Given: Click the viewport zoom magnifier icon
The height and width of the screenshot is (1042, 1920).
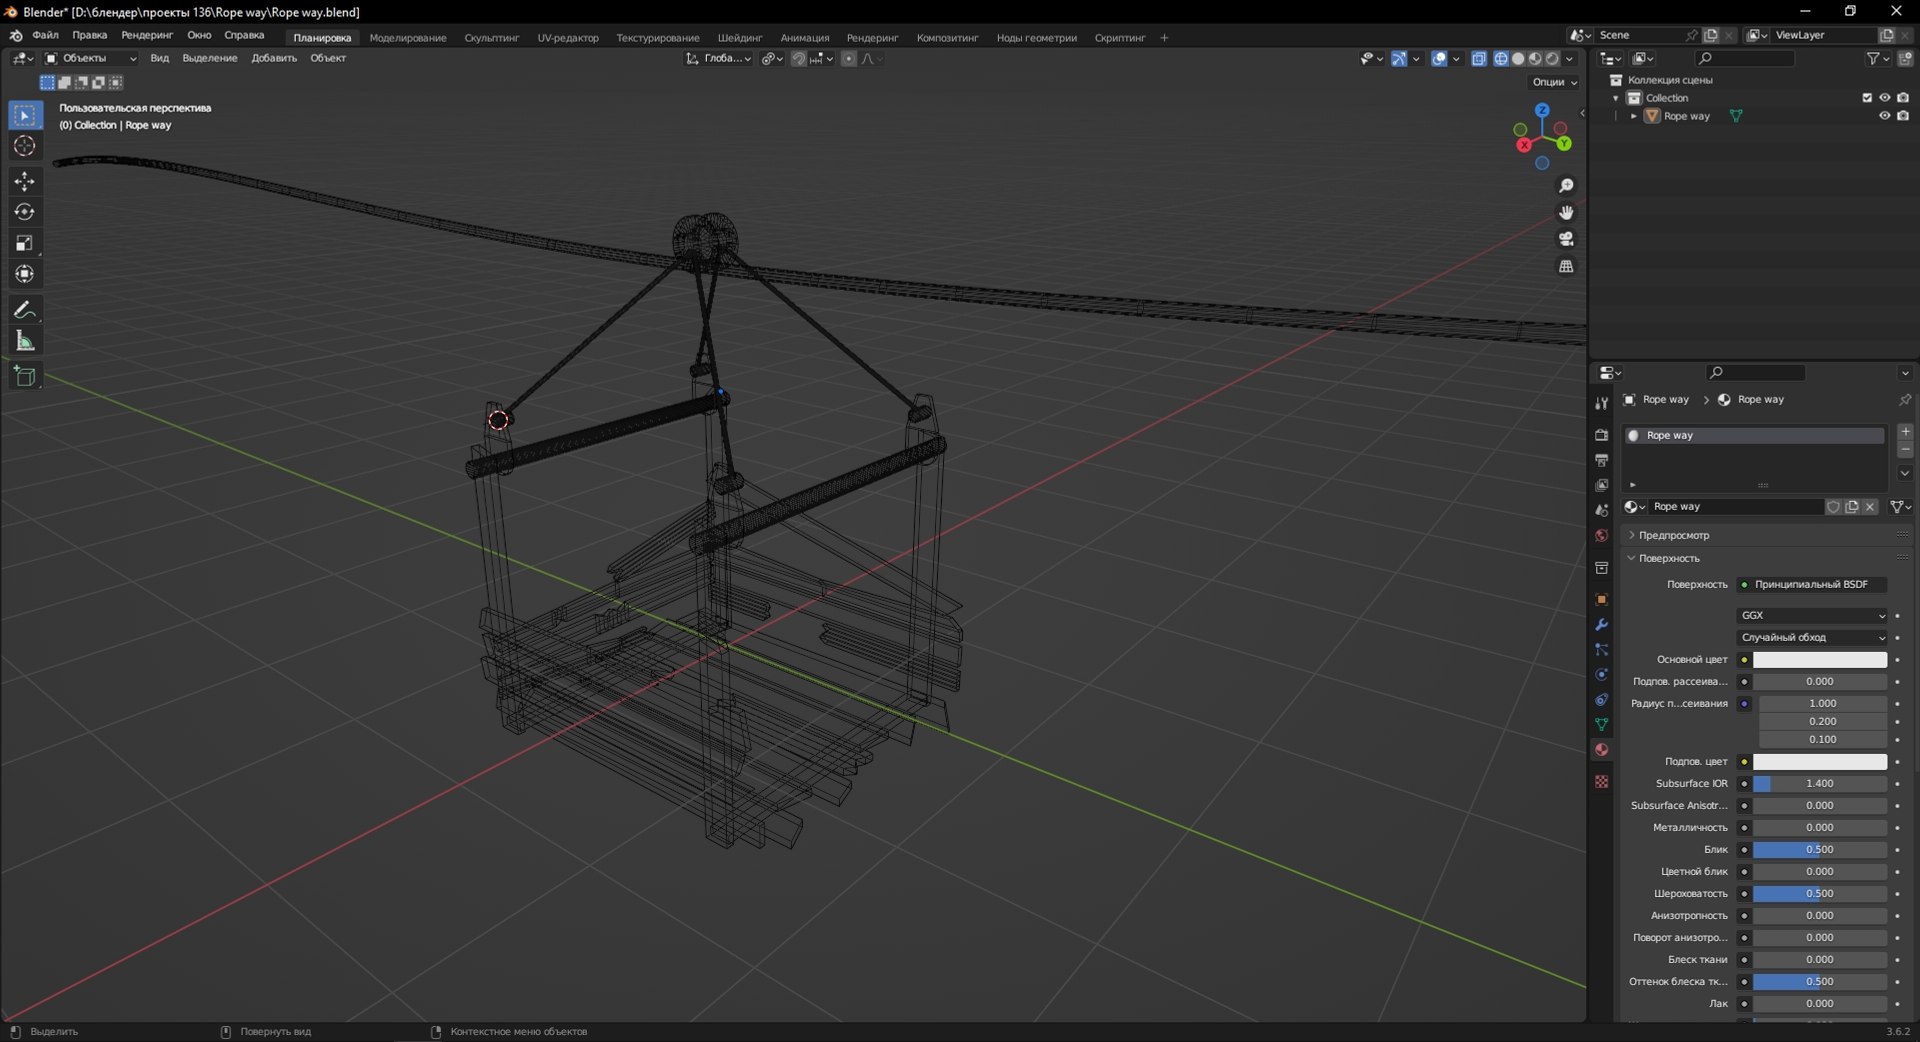Looking at the screenshot, I should pyautogui.click(x=1566, y=186).
